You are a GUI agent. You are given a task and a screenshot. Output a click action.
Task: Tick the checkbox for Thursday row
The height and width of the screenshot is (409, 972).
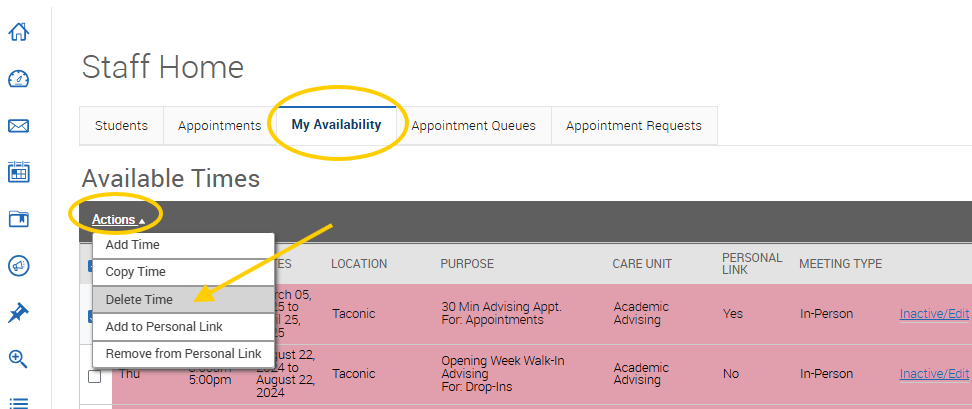pos(95,377)
